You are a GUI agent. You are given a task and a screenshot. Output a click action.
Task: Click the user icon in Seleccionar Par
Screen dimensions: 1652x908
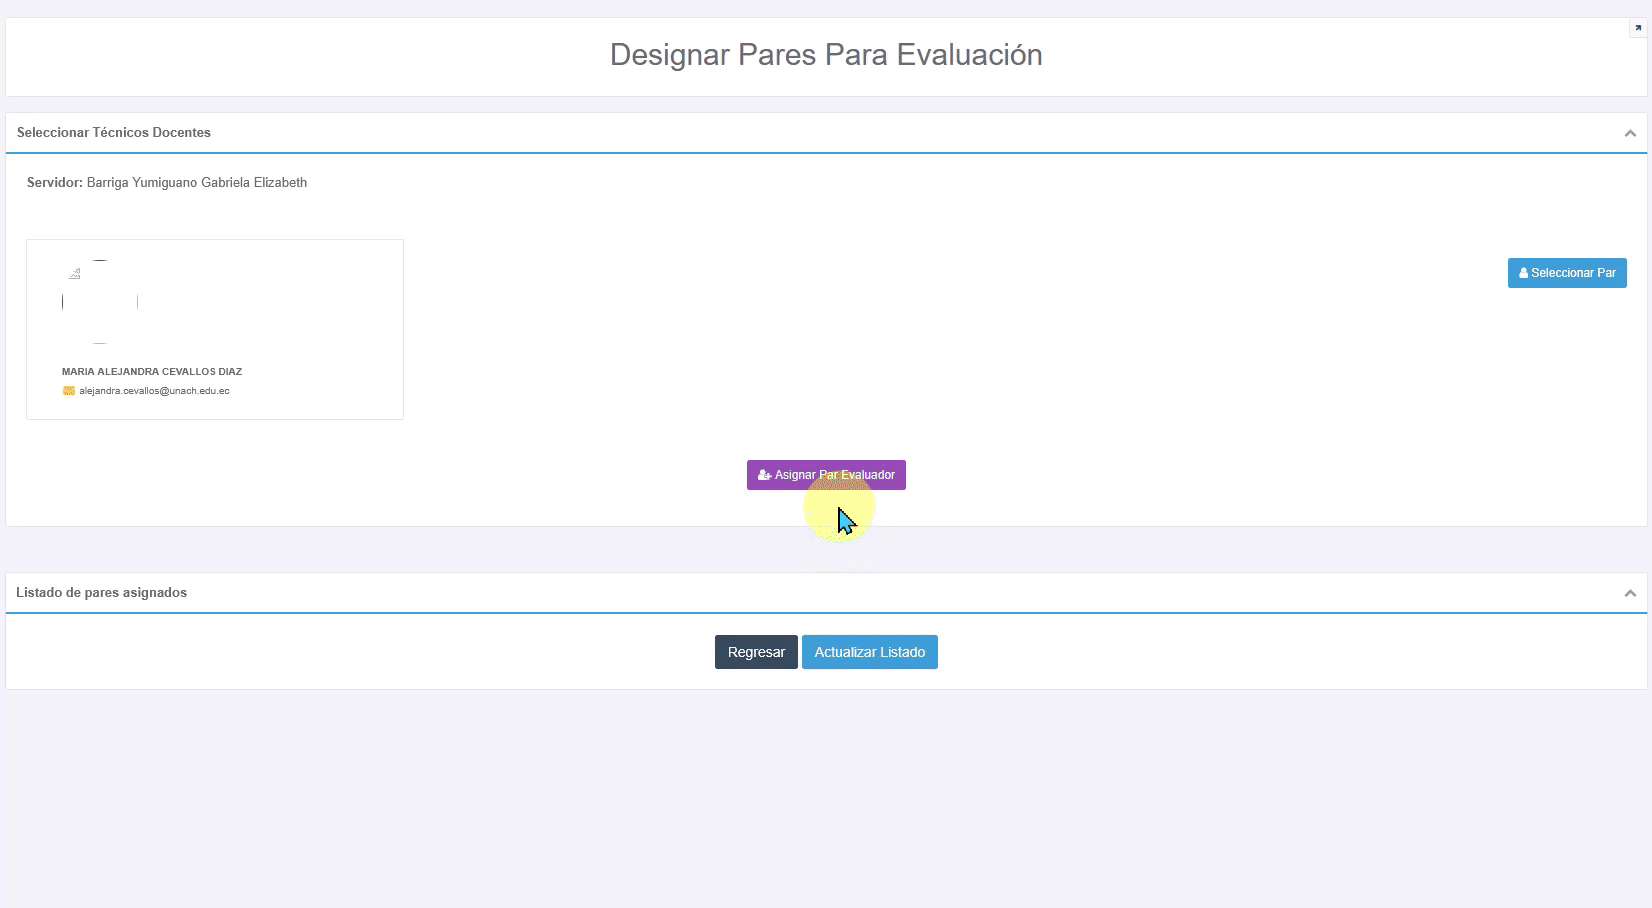[x=1523, y=273]
